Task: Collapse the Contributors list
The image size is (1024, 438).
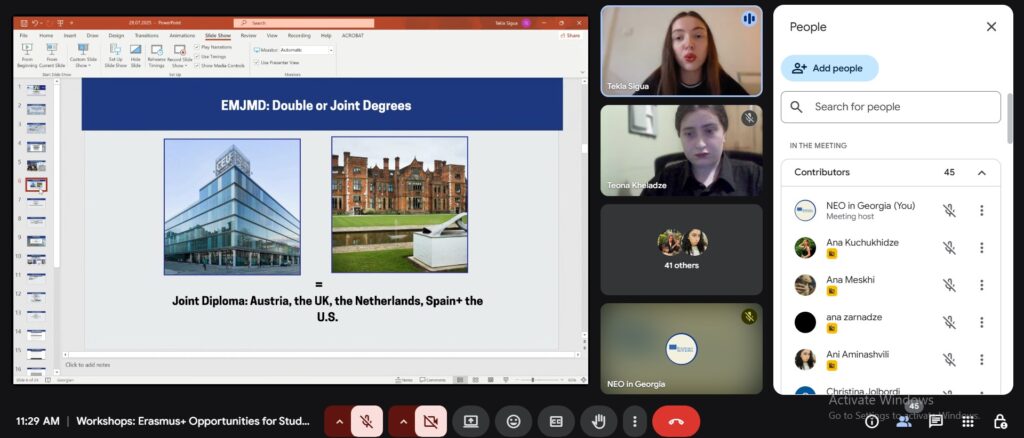Action: [x=981, y=173]
